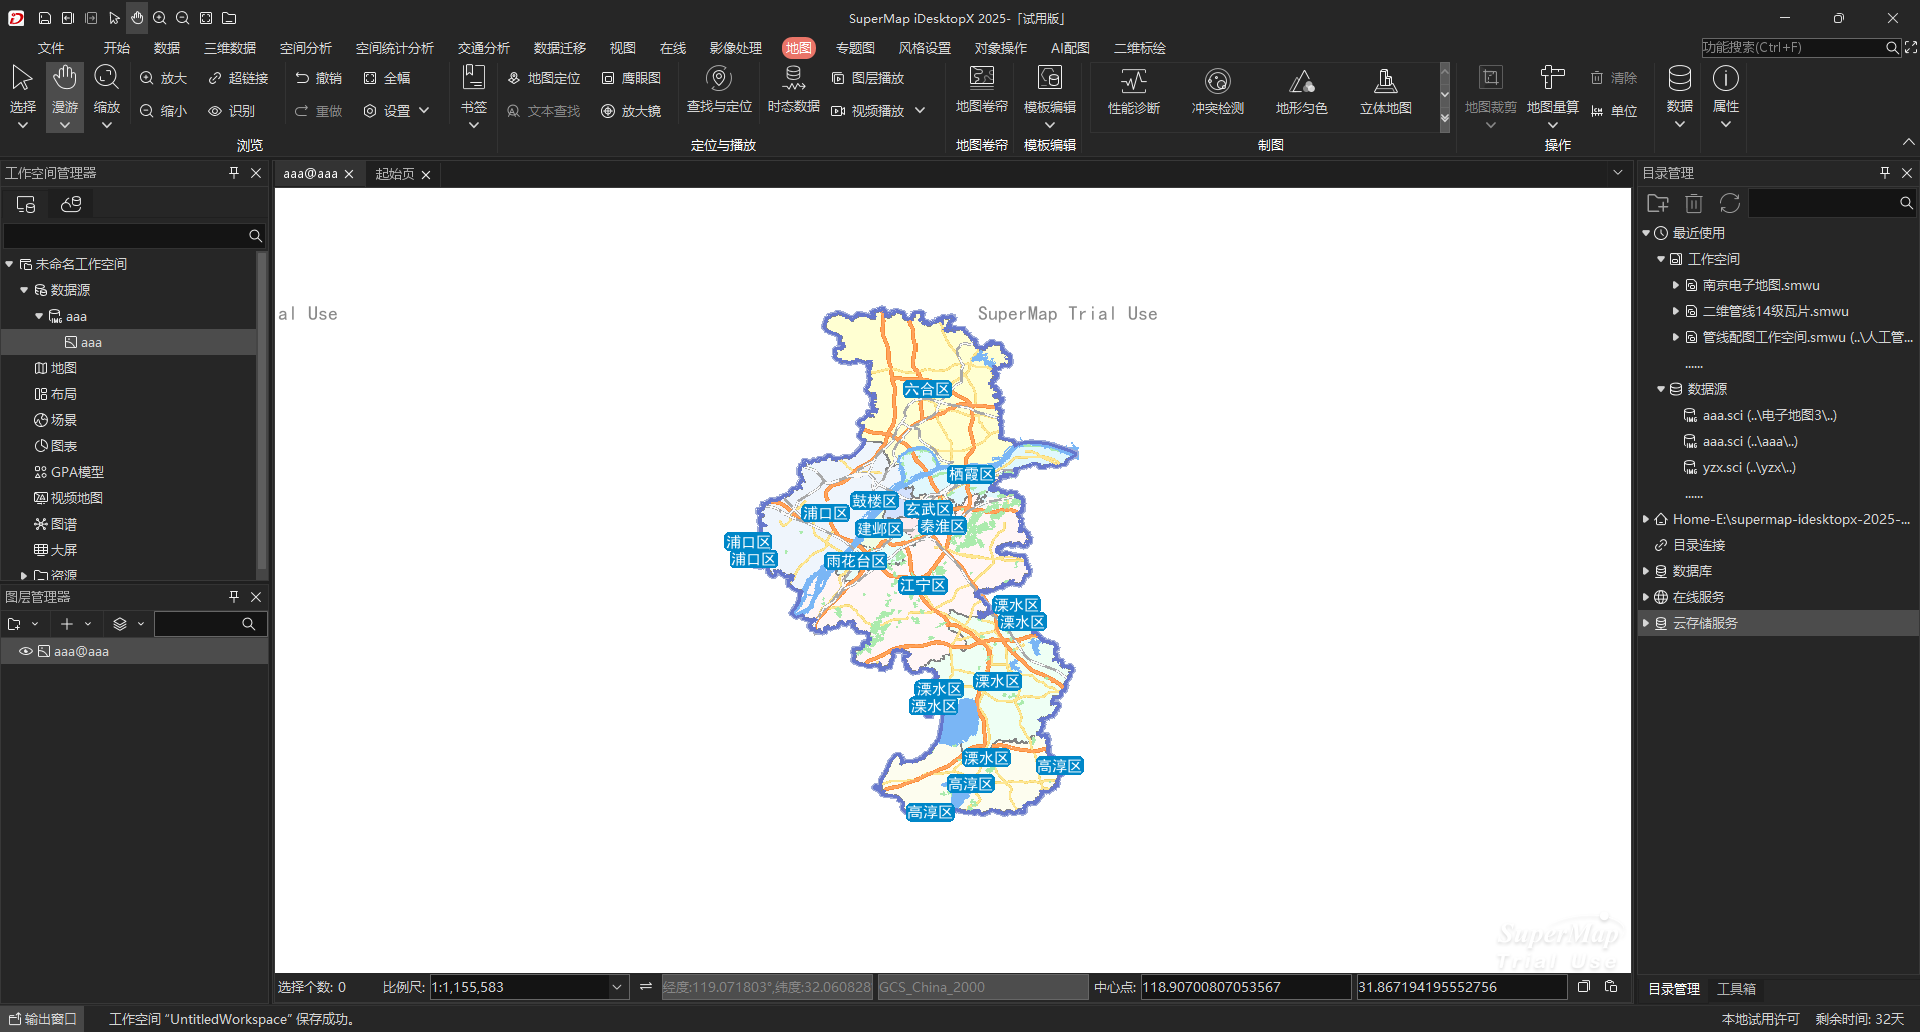The height and width of the screenshot is (1032, 1920).
Task: Activate the 放大镜 magnifier tool
Action: 631,111
